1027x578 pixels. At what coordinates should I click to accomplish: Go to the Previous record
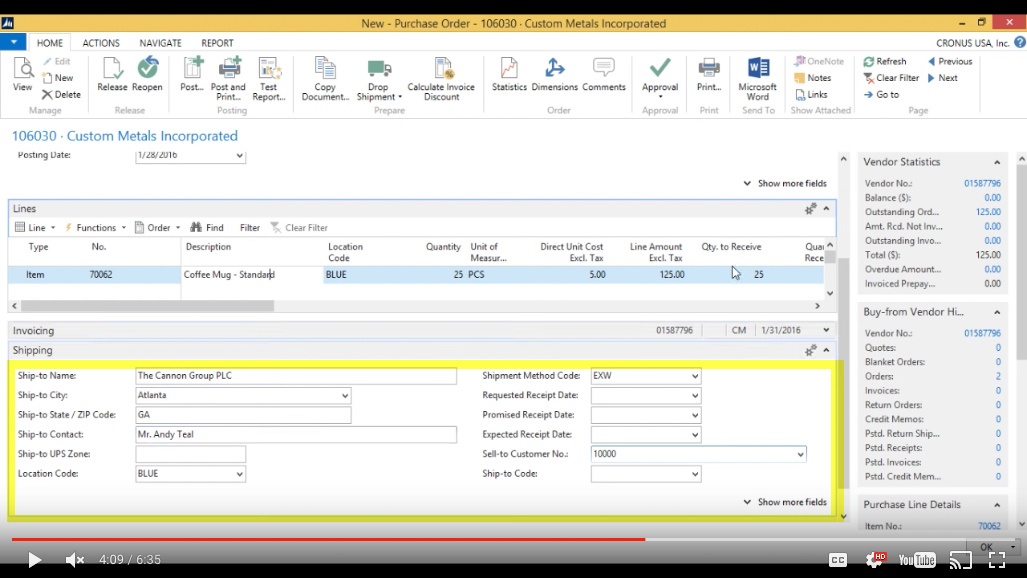pos(950,62)
